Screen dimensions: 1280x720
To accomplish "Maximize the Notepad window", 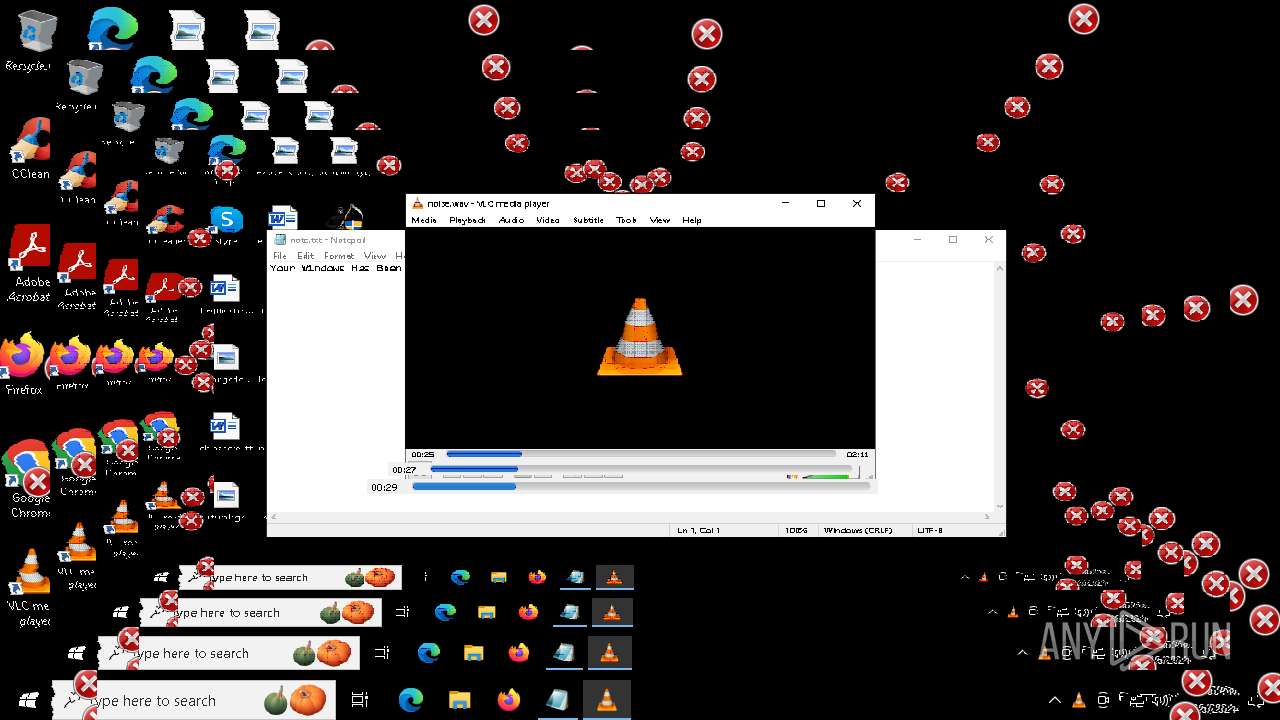I will (953, 239).
